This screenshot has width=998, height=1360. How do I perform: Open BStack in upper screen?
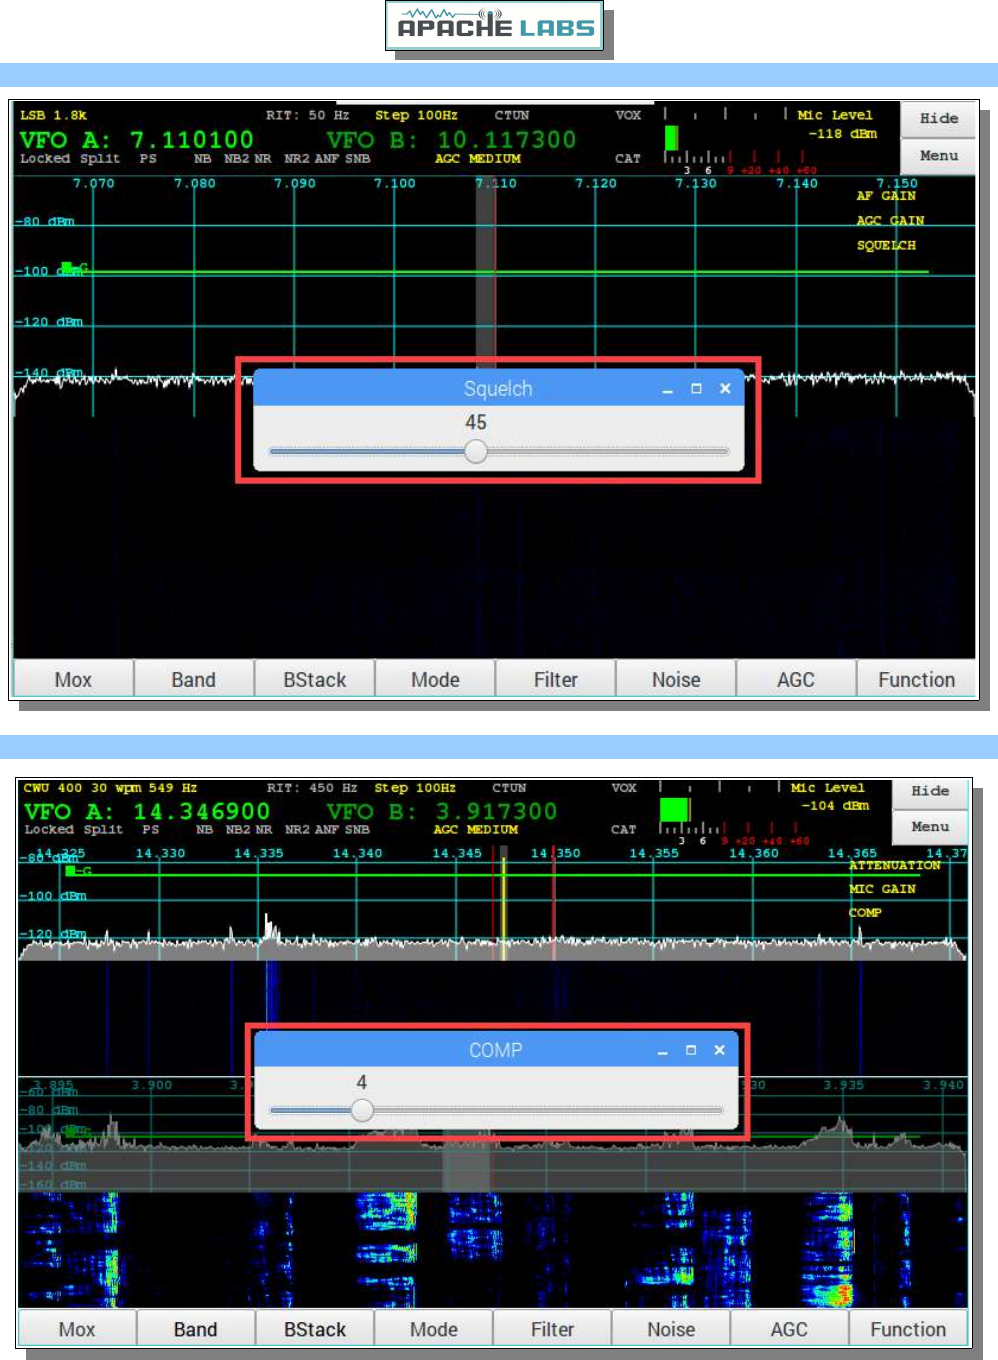coord(314,679)
